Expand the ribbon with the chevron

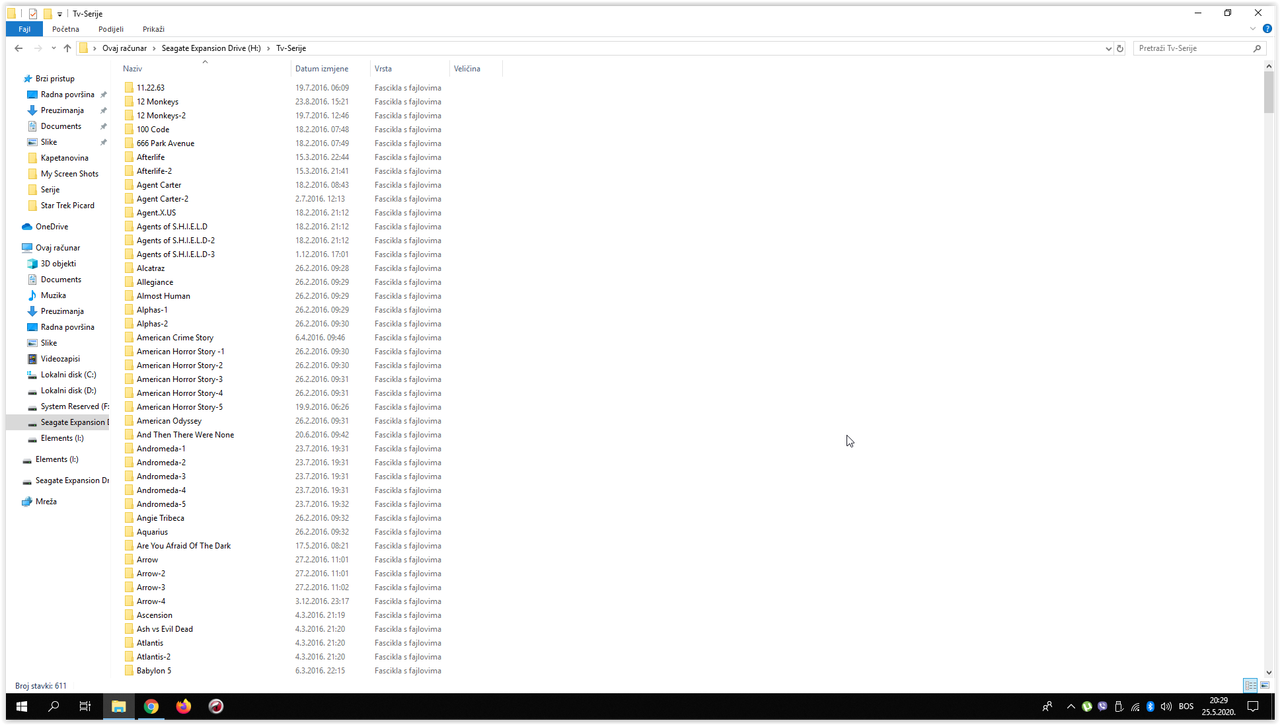click(x=1254, y=29)
